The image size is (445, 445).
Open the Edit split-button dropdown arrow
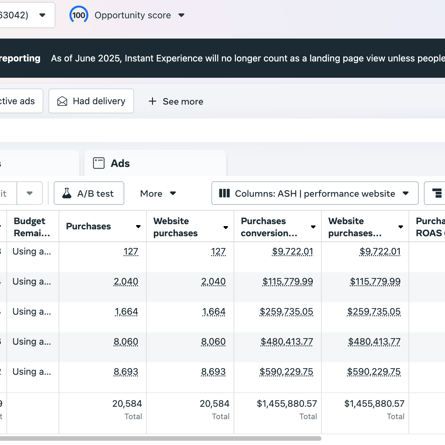coord(30,193)
